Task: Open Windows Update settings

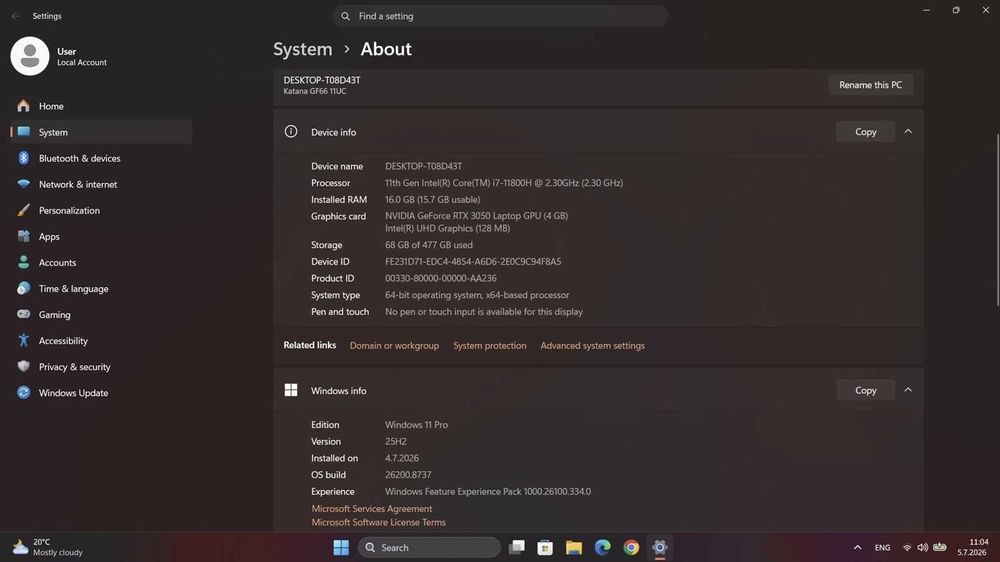Action: click(x=101, y=393)
